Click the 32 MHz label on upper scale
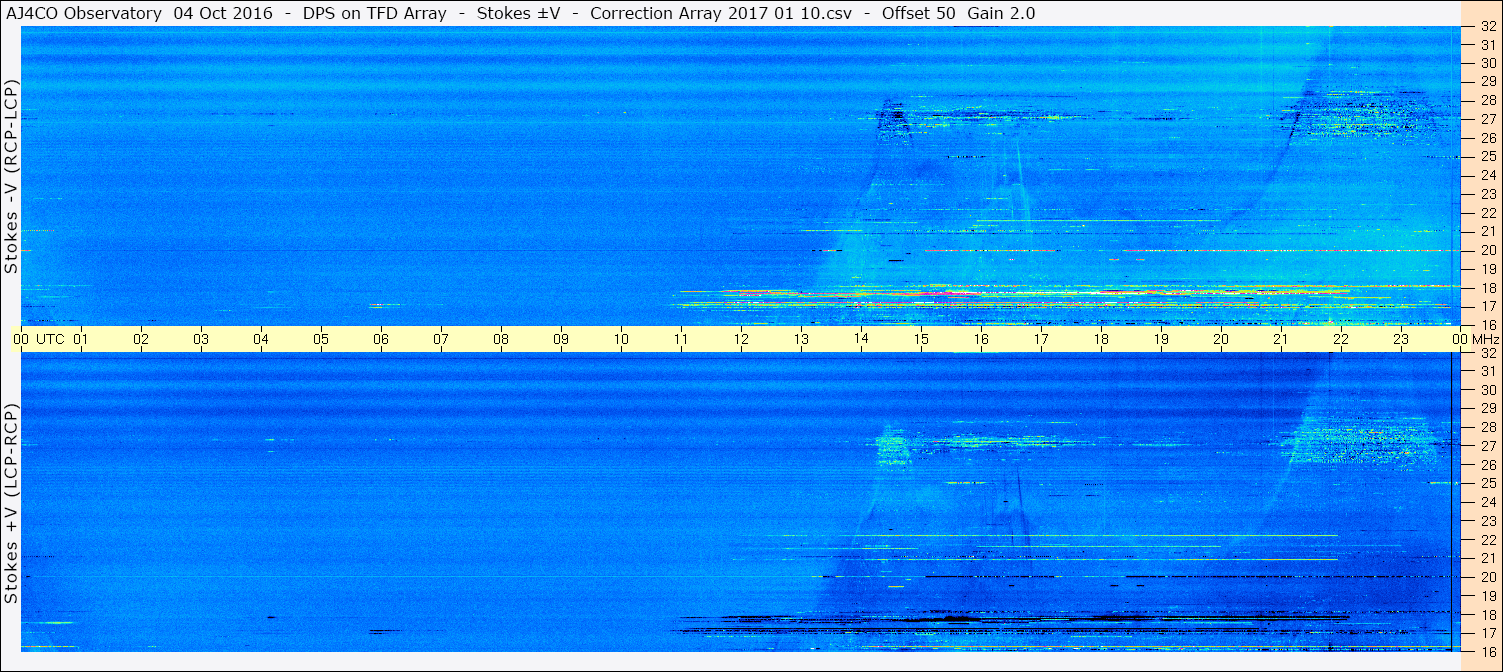1503x672 pixels. tap(1487, 26)
